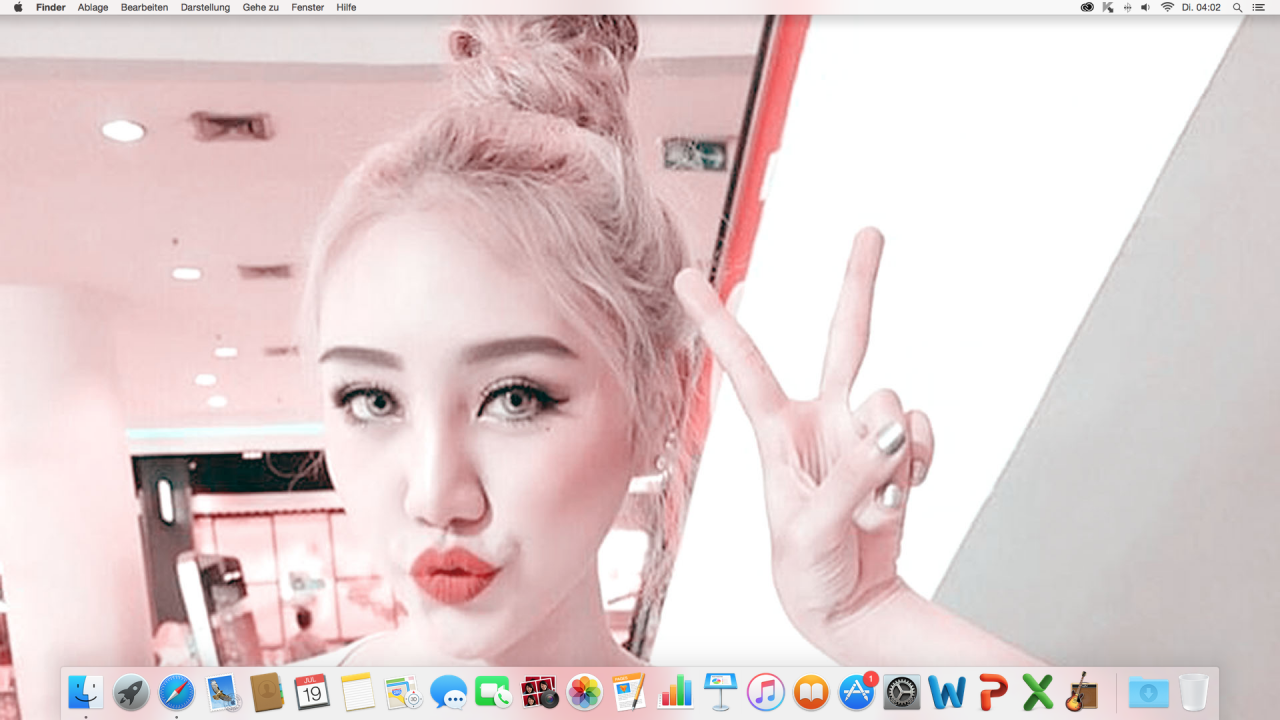Open the Ablage menu

tap(93, 7)
